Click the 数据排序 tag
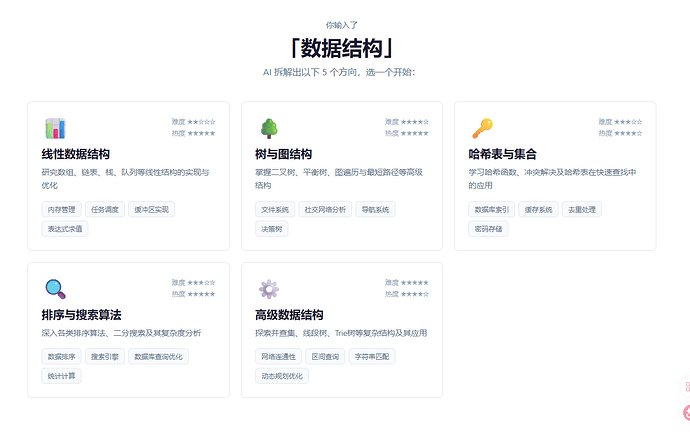 pos(62,356)
